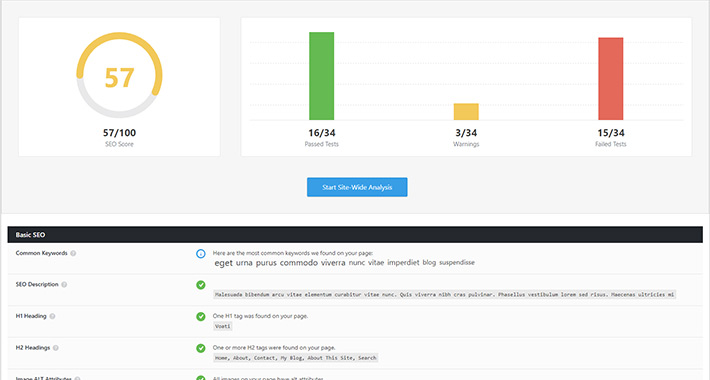Click the 57 SEO score gauge

point(120,75)
